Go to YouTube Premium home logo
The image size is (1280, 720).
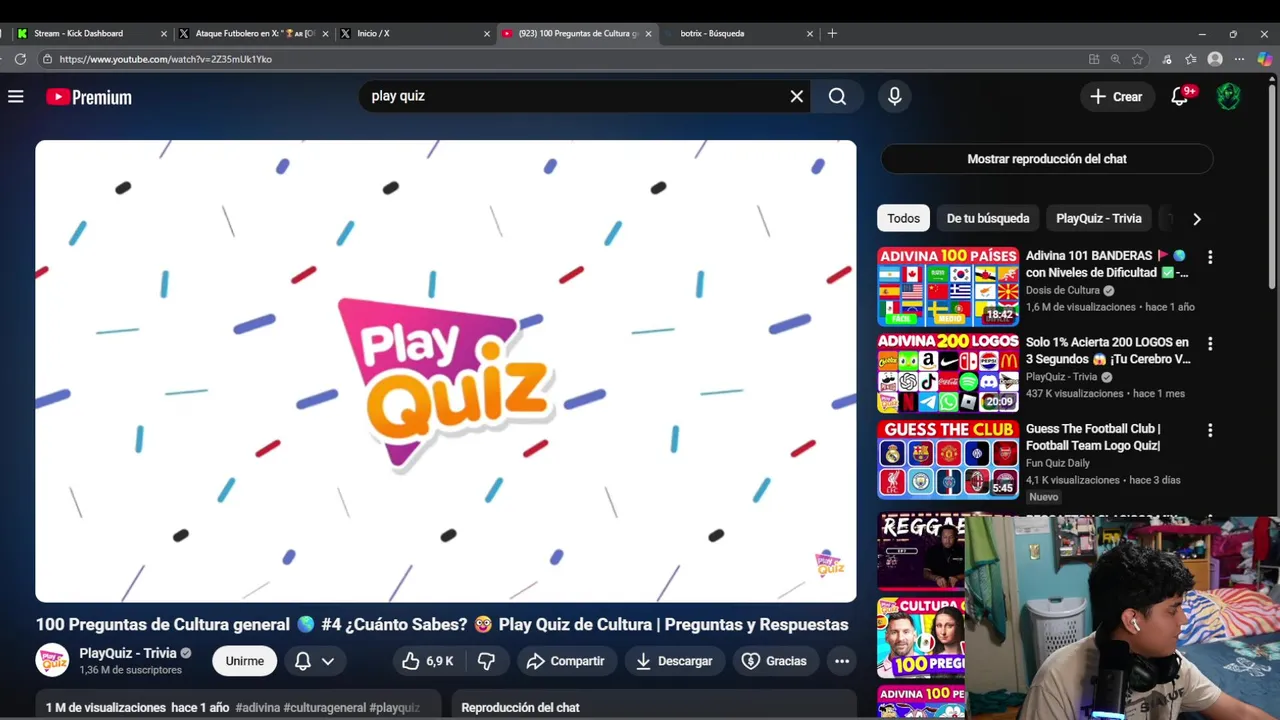click(x=89, y=97)
